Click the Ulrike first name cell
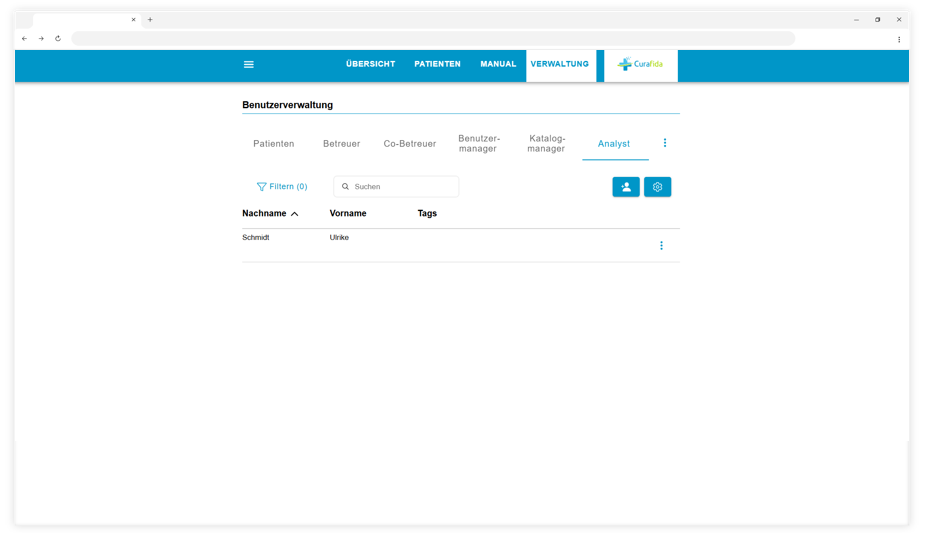This screenshot has width=942, height=533. click(339, 237)
